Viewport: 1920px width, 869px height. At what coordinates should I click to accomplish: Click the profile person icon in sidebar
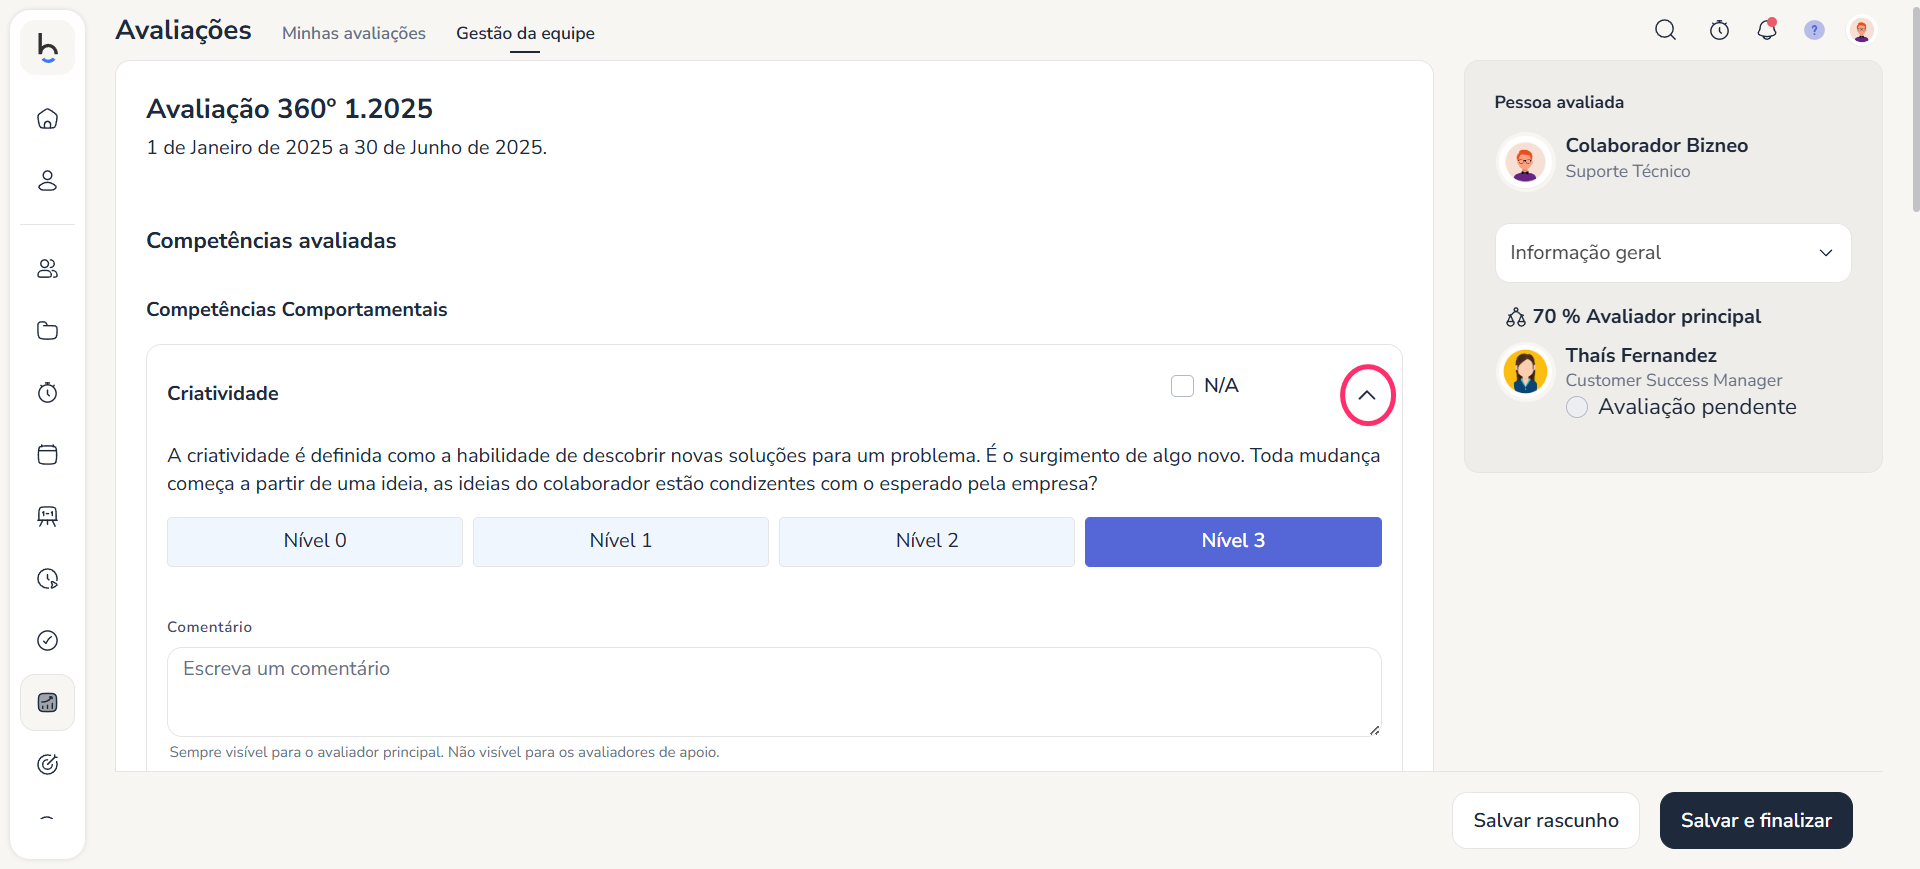click(47, 181)
